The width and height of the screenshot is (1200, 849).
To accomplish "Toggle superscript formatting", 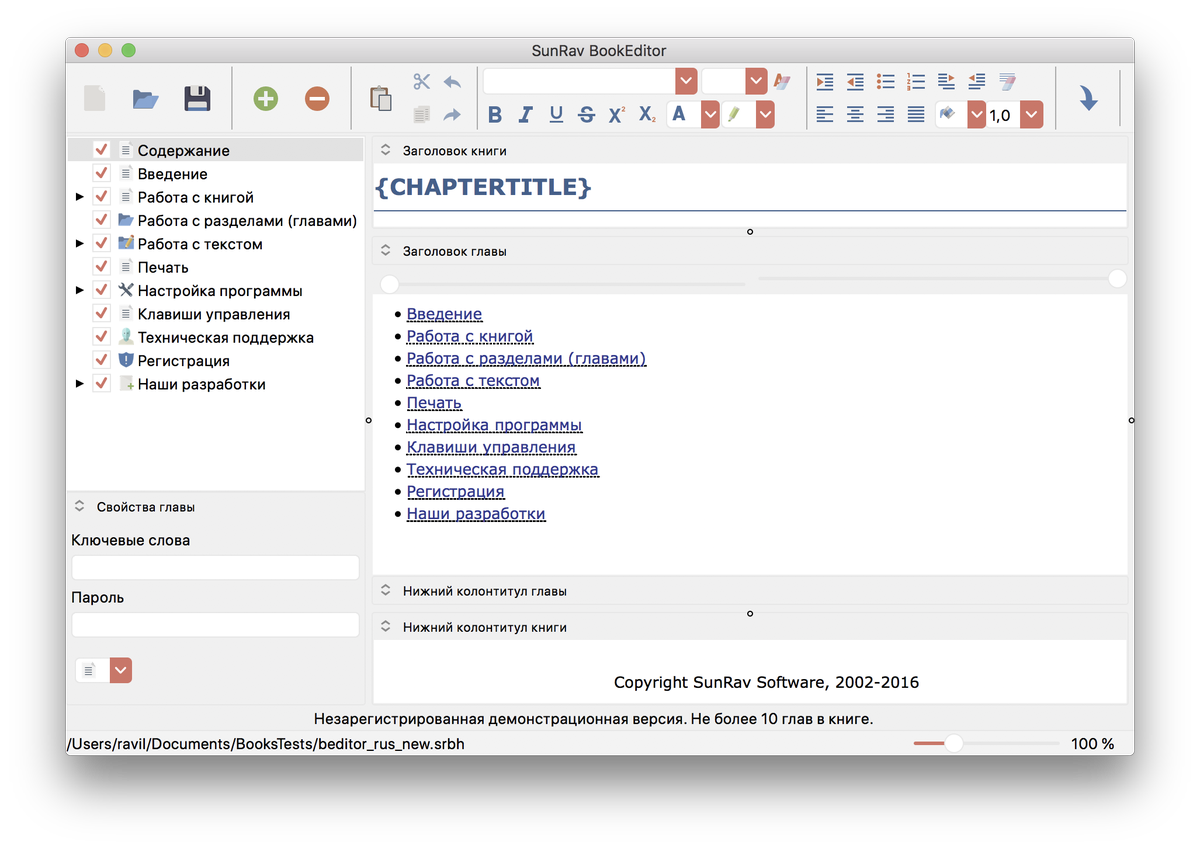I will point(616,114).
